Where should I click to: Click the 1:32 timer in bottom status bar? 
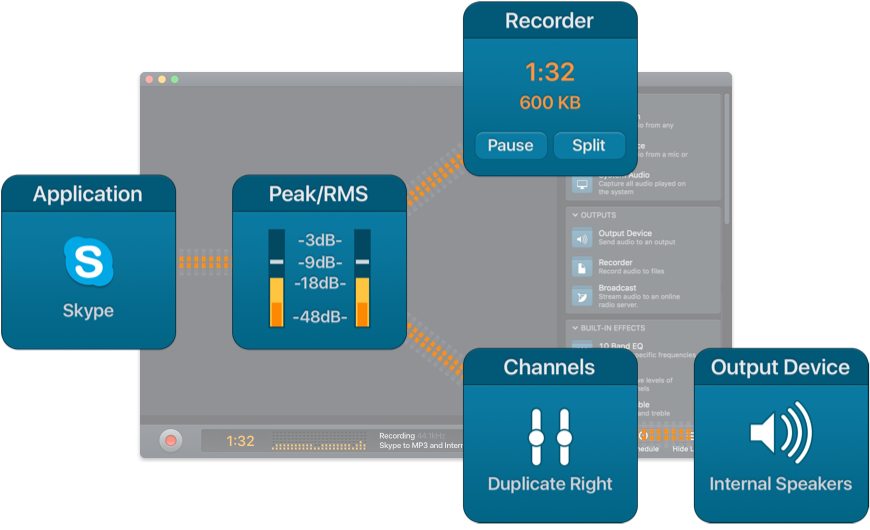point(240,441)
